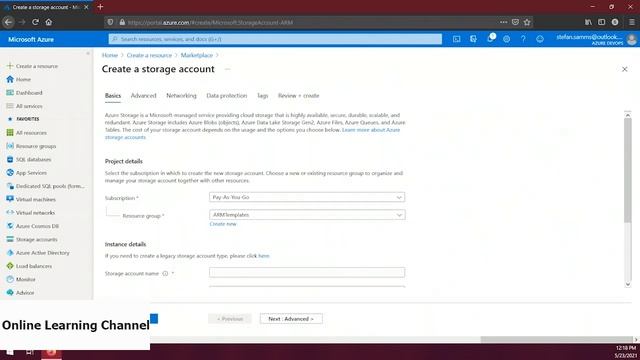Close the Create a storage account browser tab

[x=86, y=7]
